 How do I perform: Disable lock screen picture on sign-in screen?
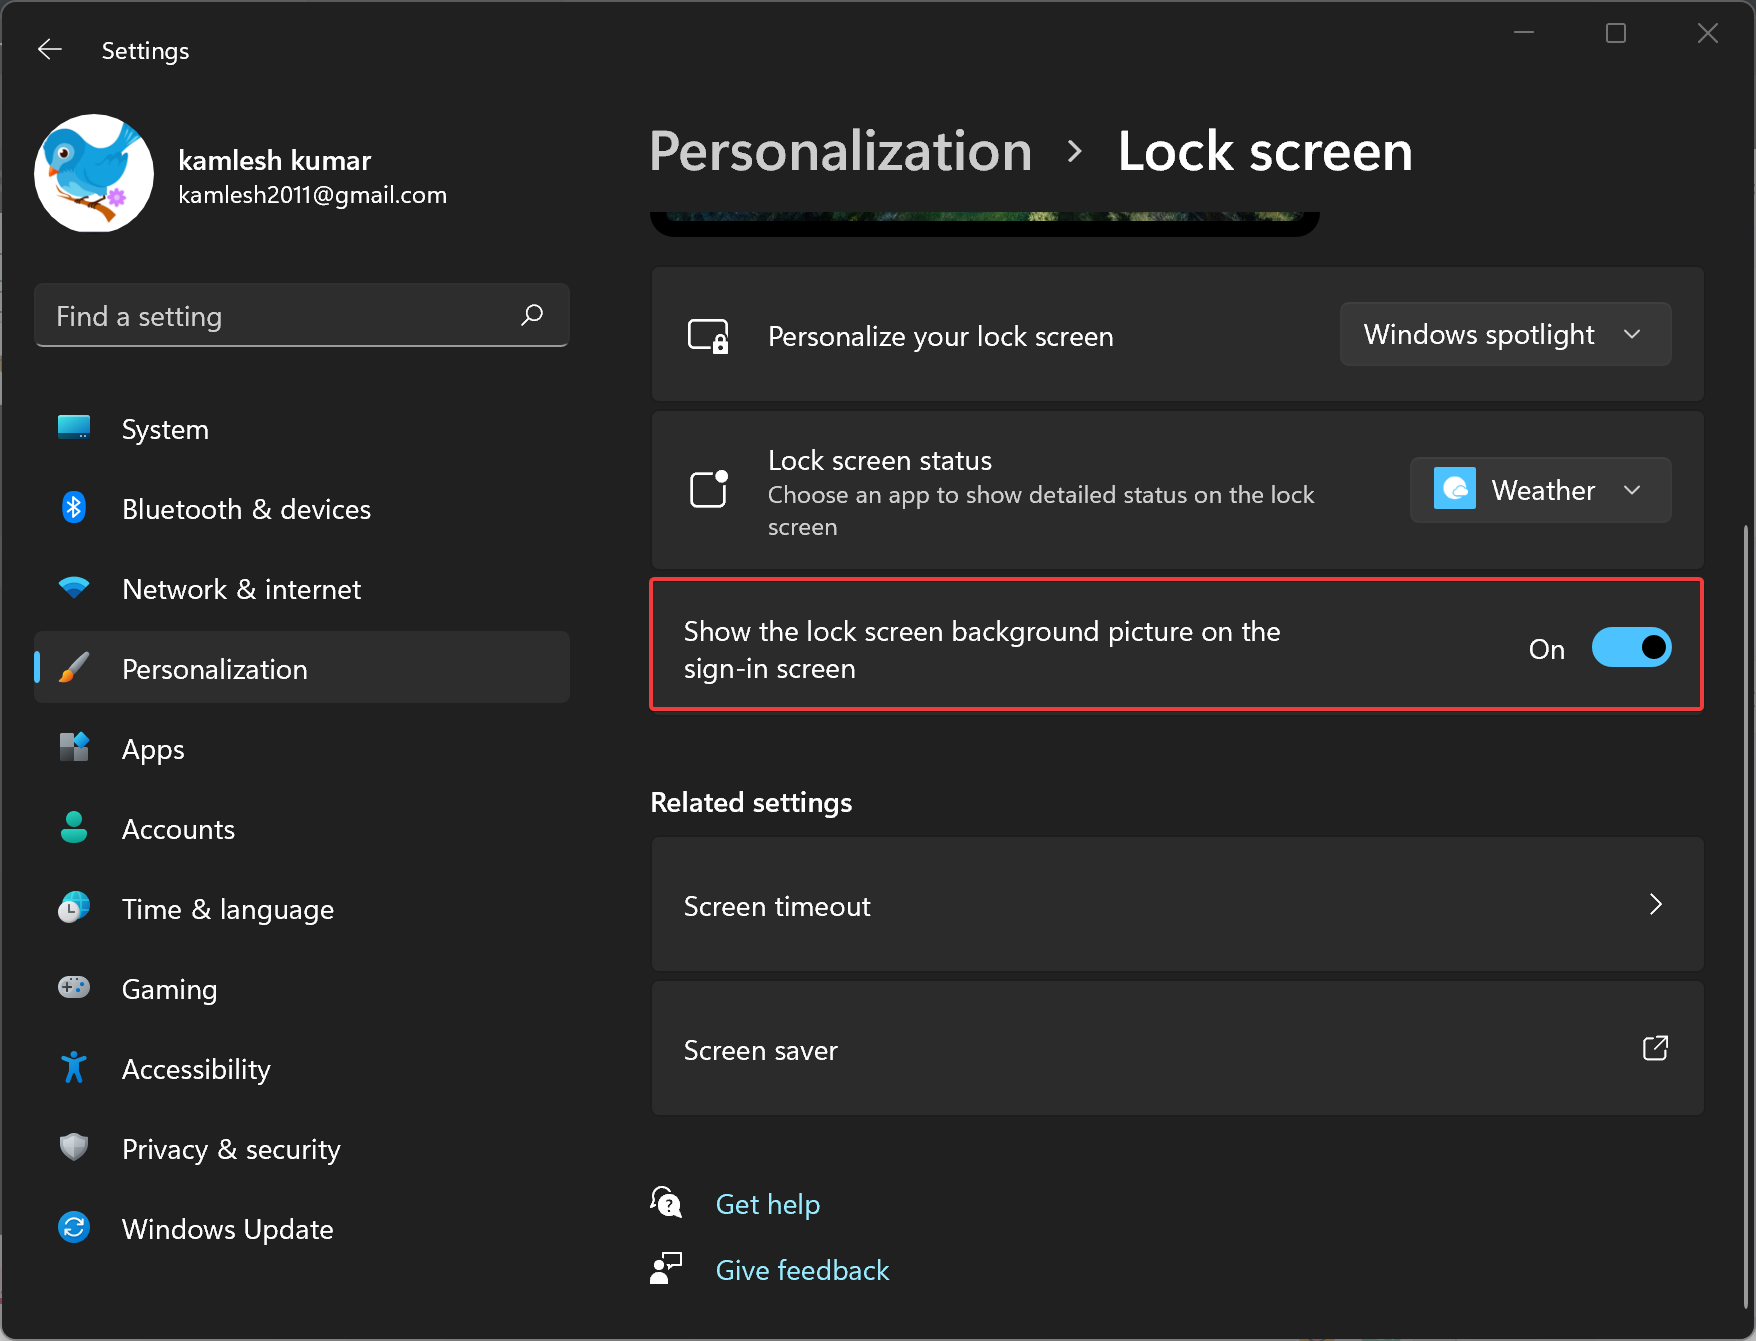pyautogui.click(x=1630, y=646)
